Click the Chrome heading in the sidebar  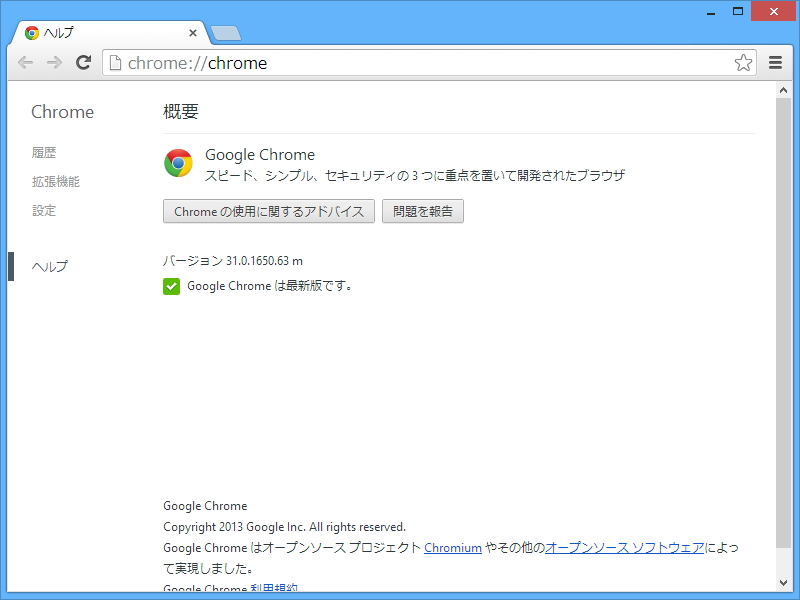pyautogui.click(x=62, y=112)
